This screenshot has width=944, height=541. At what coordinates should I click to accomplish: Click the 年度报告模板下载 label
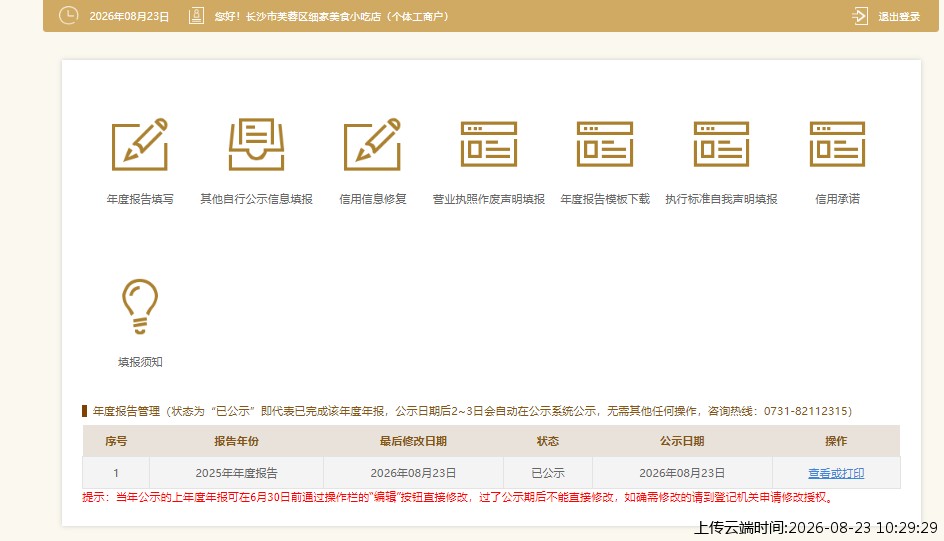(605, 199)
